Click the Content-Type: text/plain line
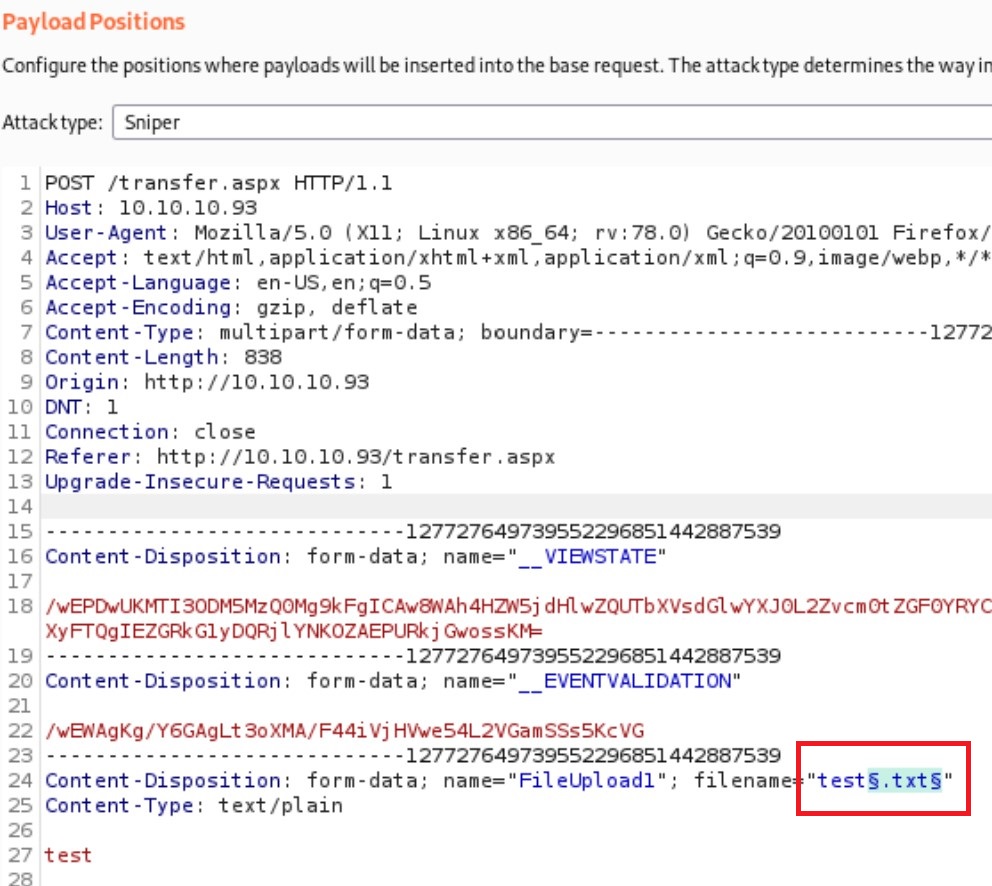The width and height of the screenshot is (992, 886). tap(193, 805)
